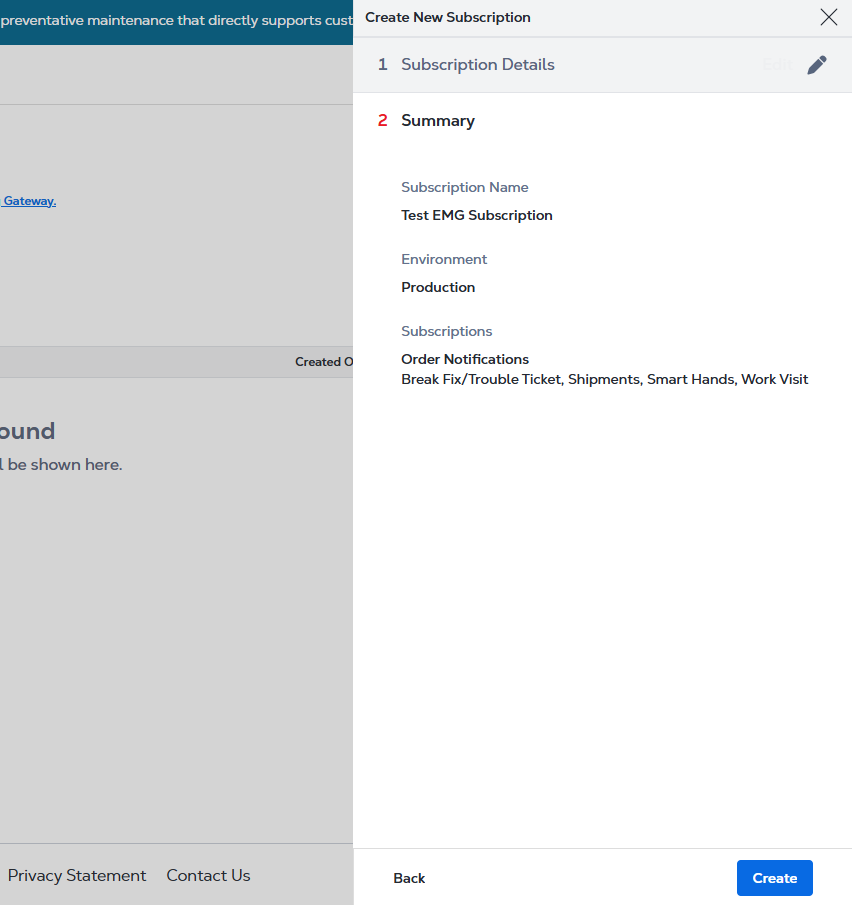This screenshot has width=852, height=905.
Task: Click the Subscription Name field label
Action: point(464,187)
